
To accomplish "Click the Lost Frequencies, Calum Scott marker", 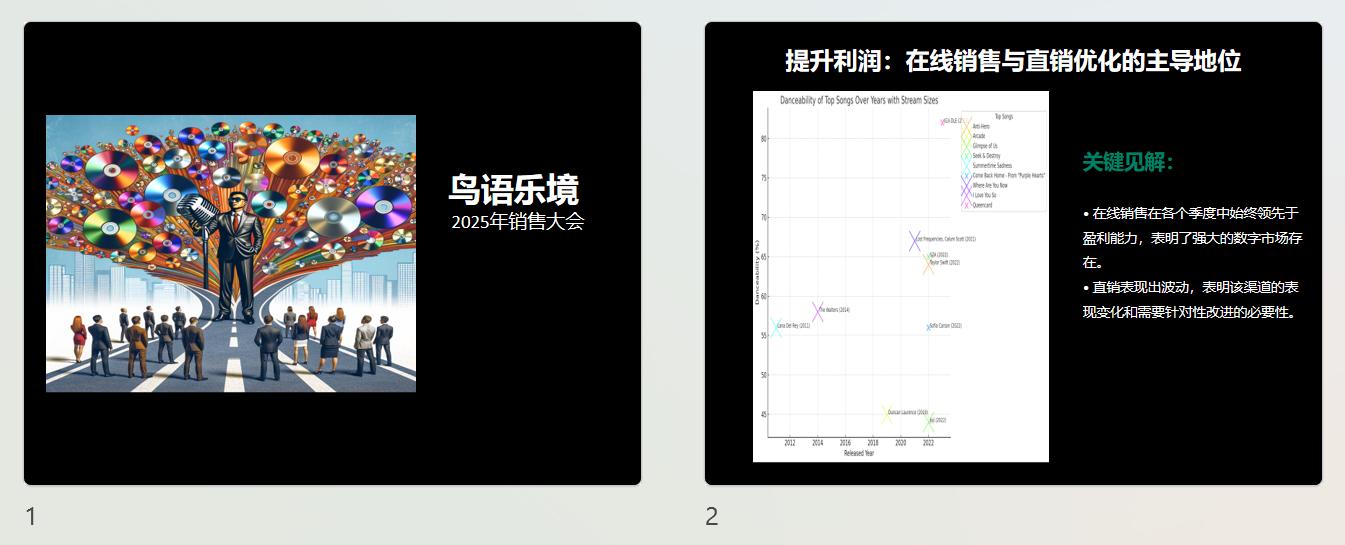I will point(915,240).
